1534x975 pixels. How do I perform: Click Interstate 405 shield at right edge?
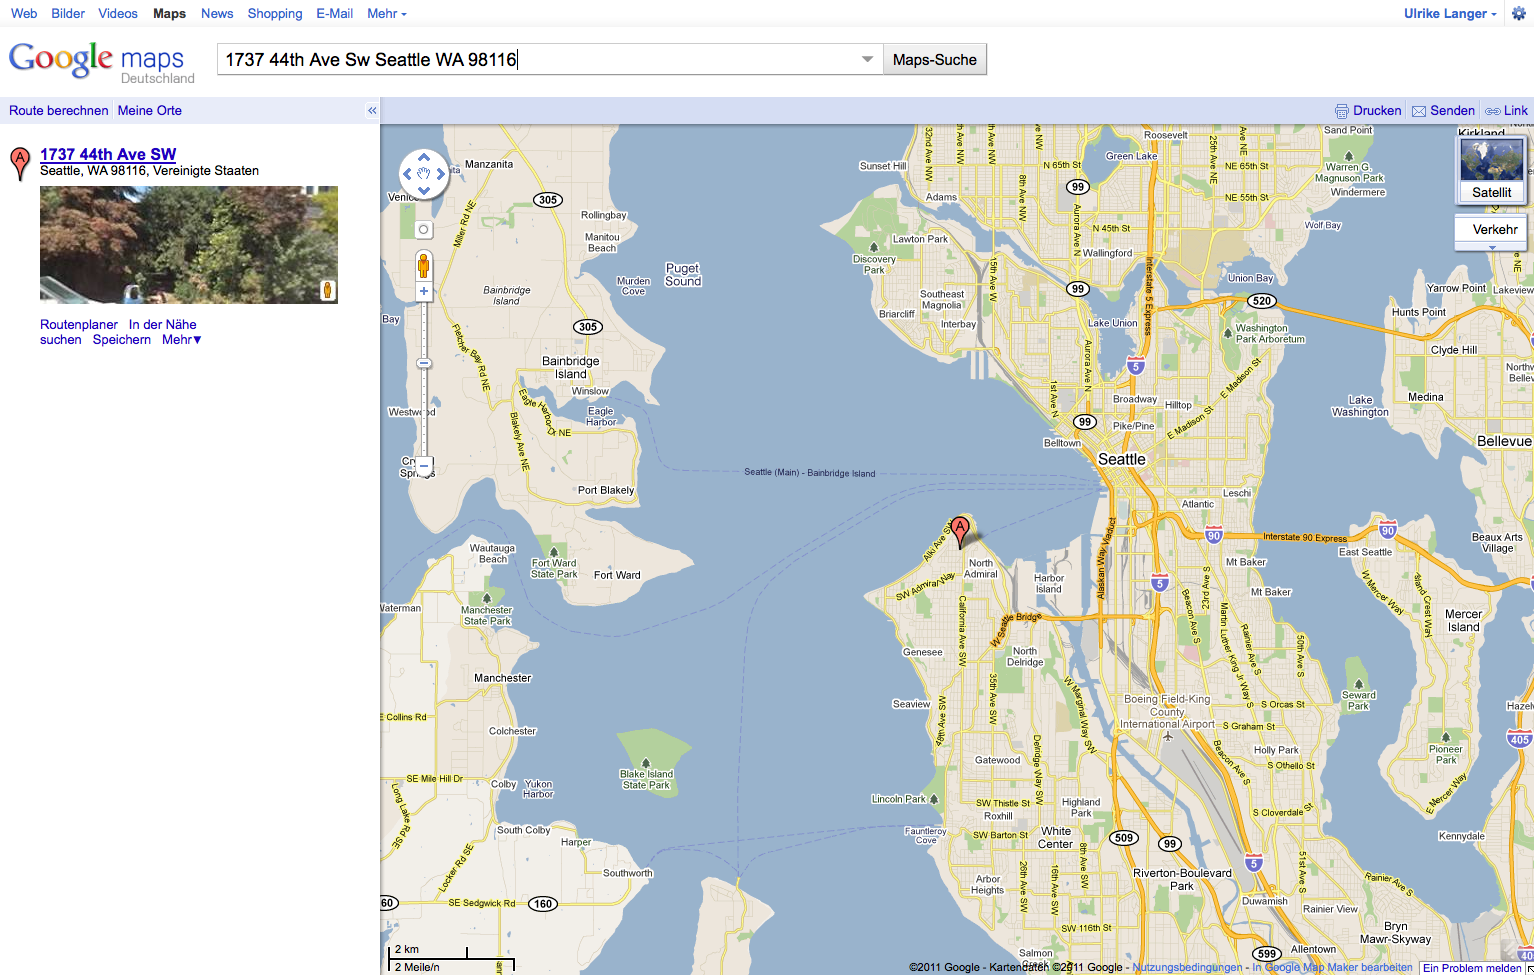pos(1519,740)
